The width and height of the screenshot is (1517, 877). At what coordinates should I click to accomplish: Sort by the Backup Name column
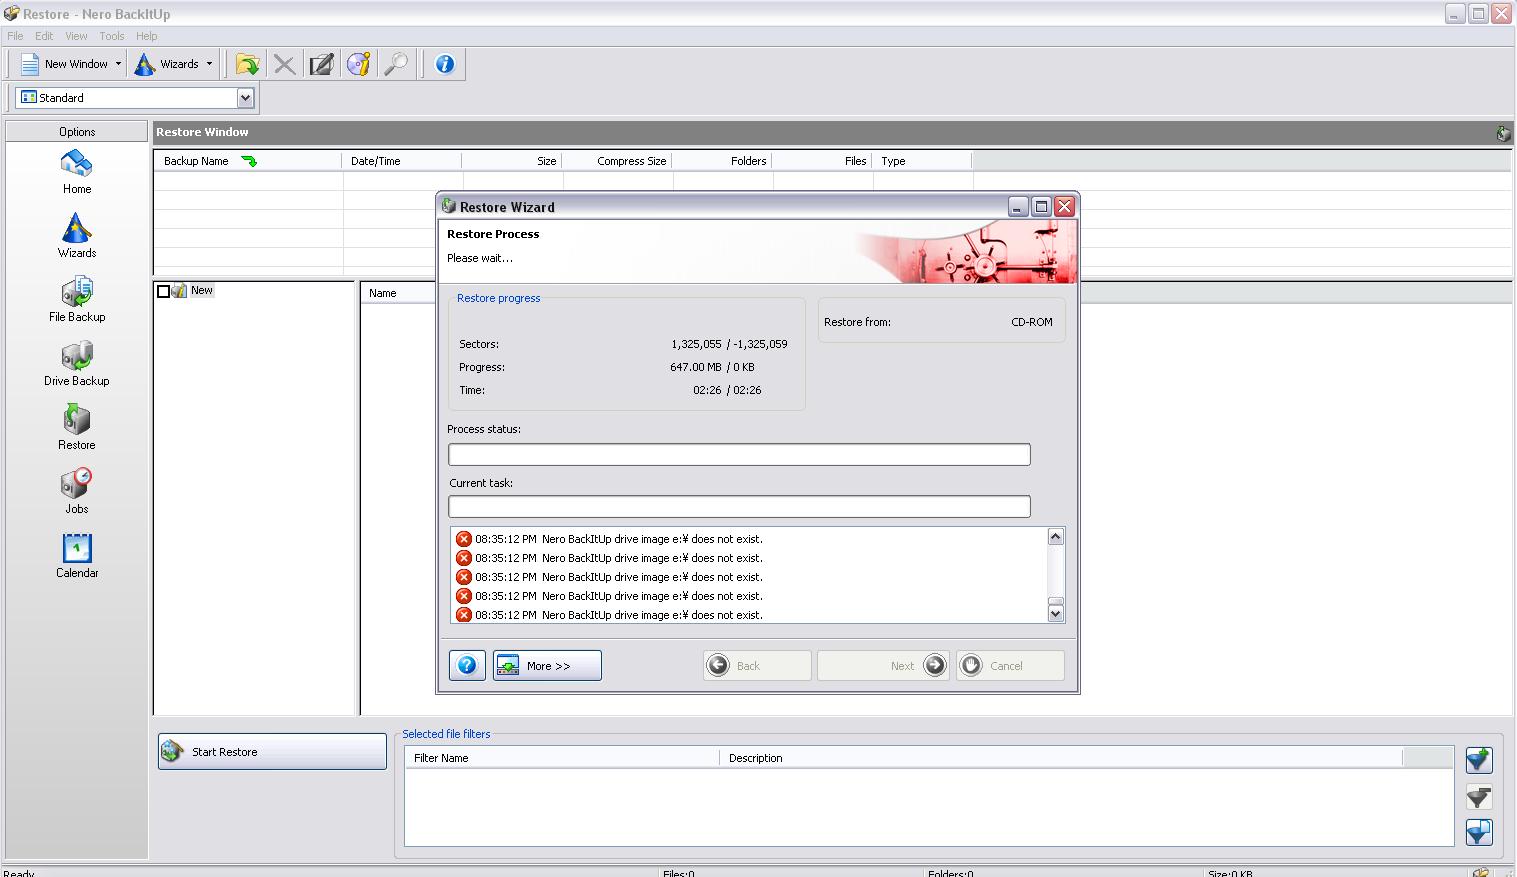click(196, 161)
